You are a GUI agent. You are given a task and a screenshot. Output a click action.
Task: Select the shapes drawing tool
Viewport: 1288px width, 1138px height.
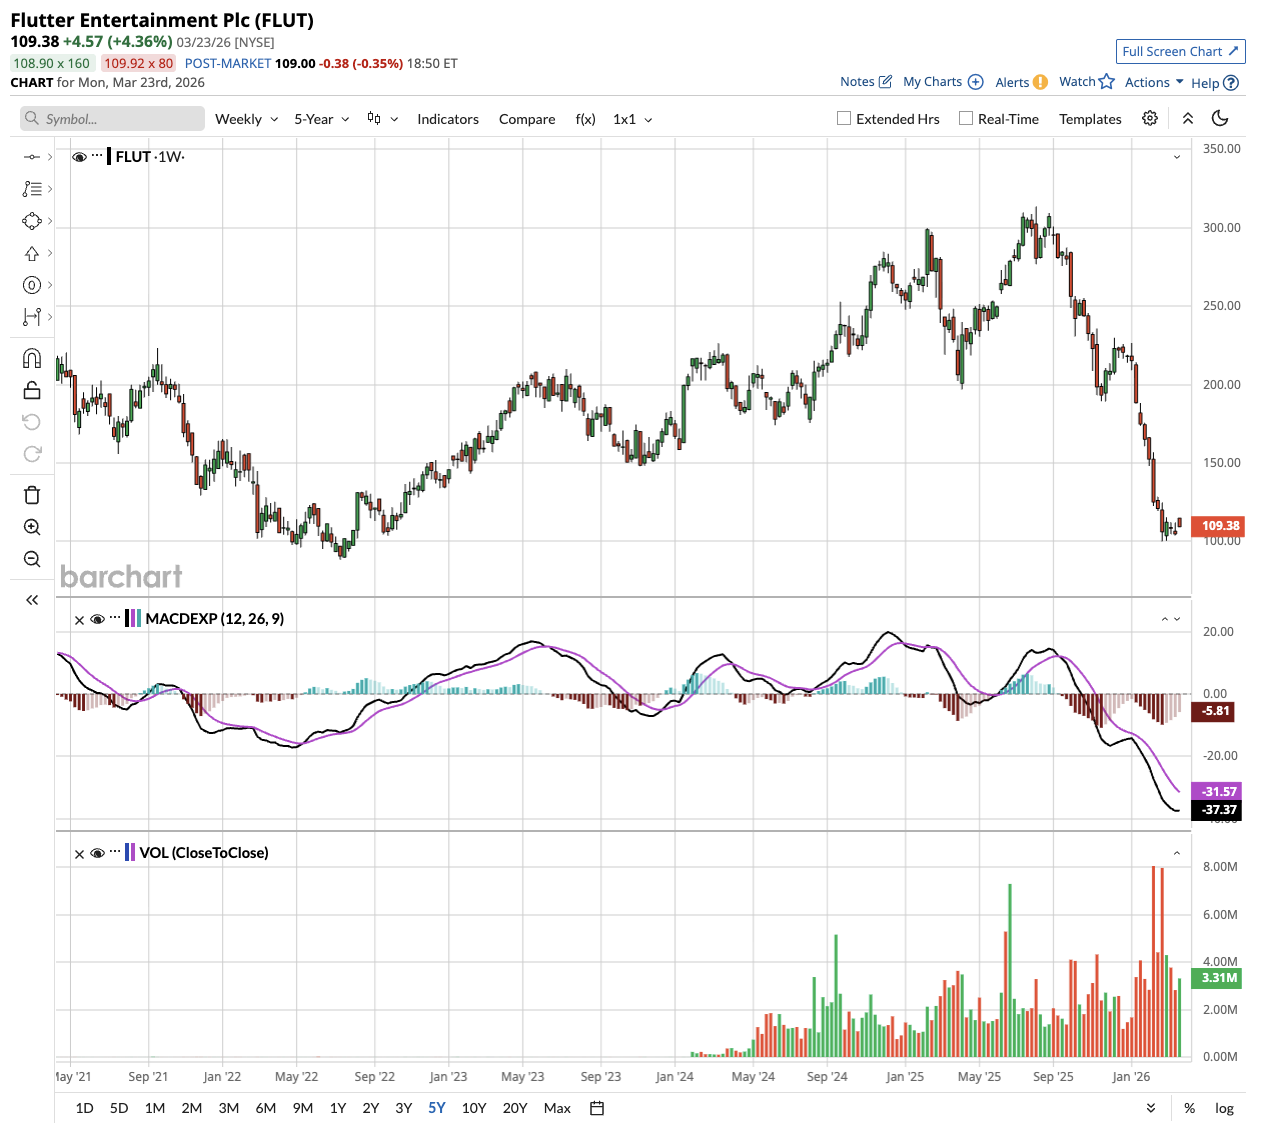[32, 221]
